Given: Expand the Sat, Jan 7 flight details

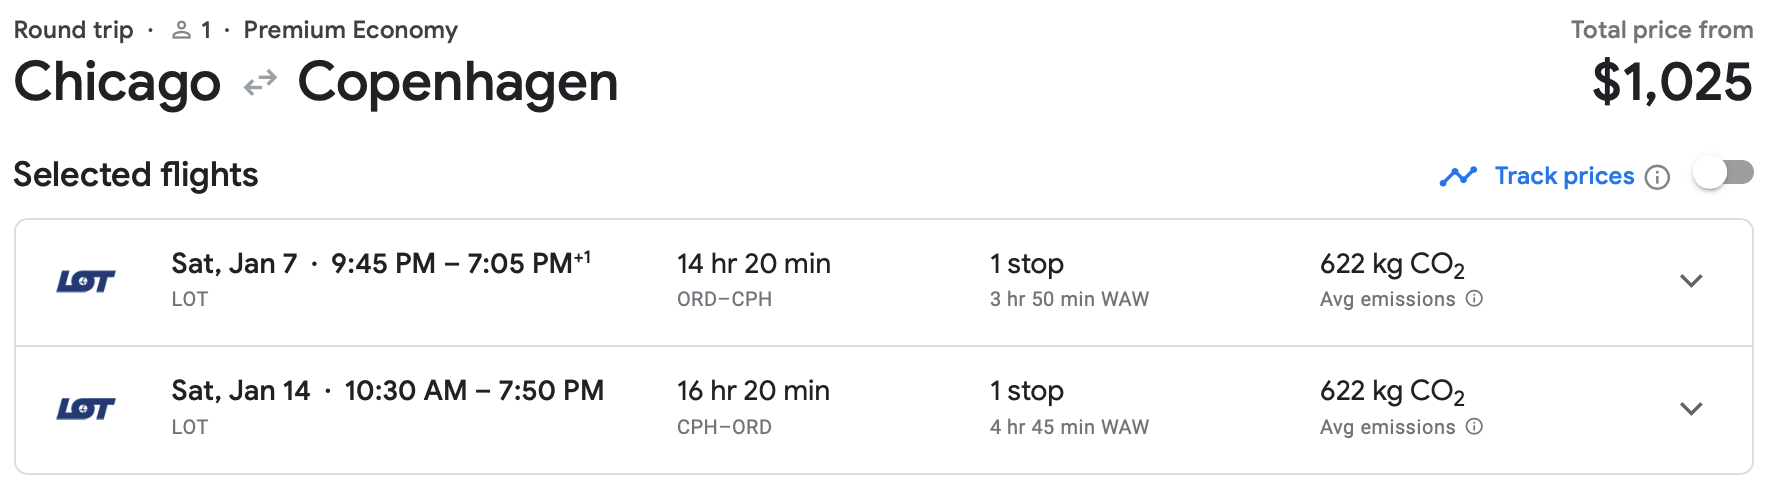Looking at the screenshot, I should tap(1691, 281).
